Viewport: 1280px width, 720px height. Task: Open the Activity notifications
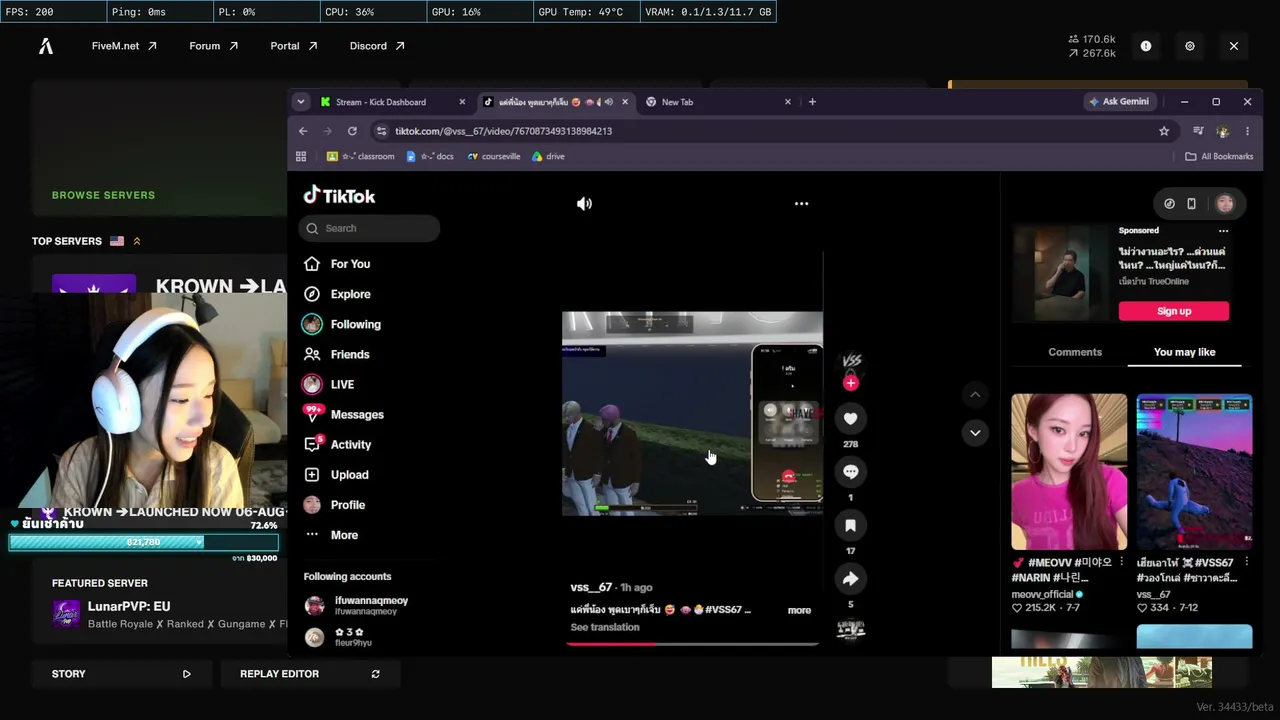350,445
